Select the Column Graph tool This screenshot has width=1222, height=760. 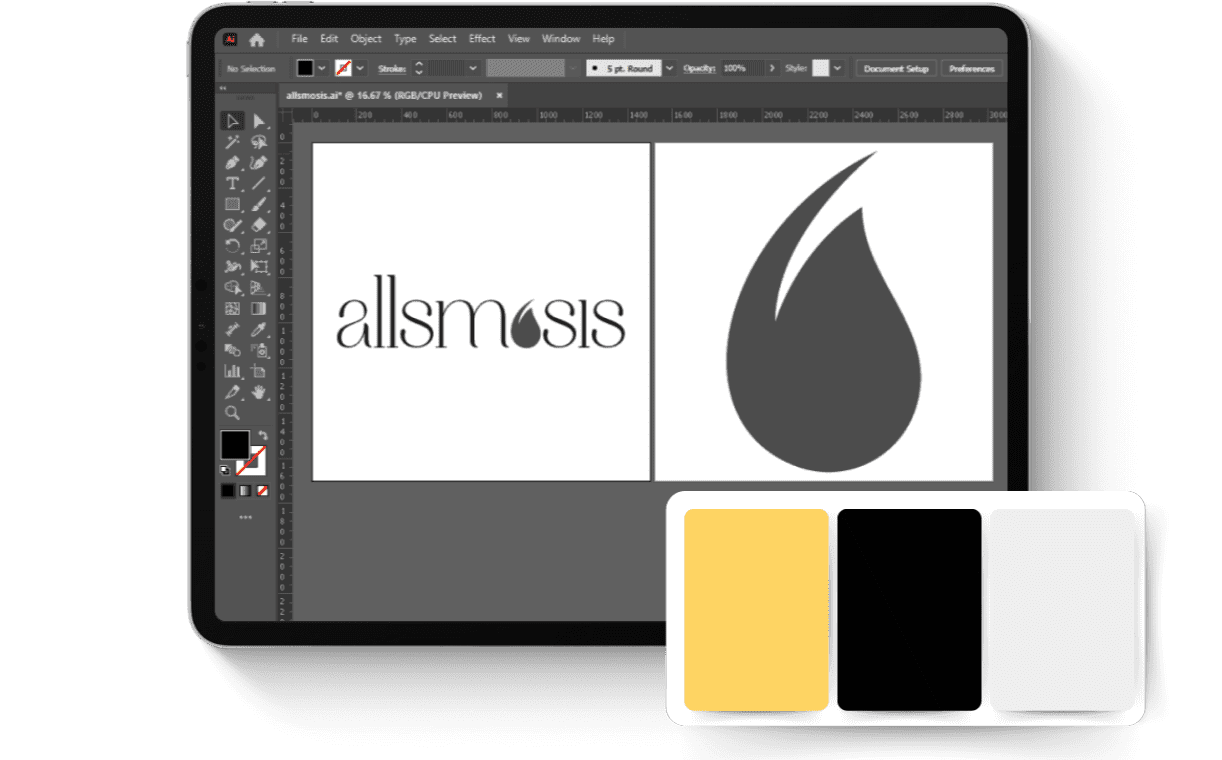tap(231, 369)
